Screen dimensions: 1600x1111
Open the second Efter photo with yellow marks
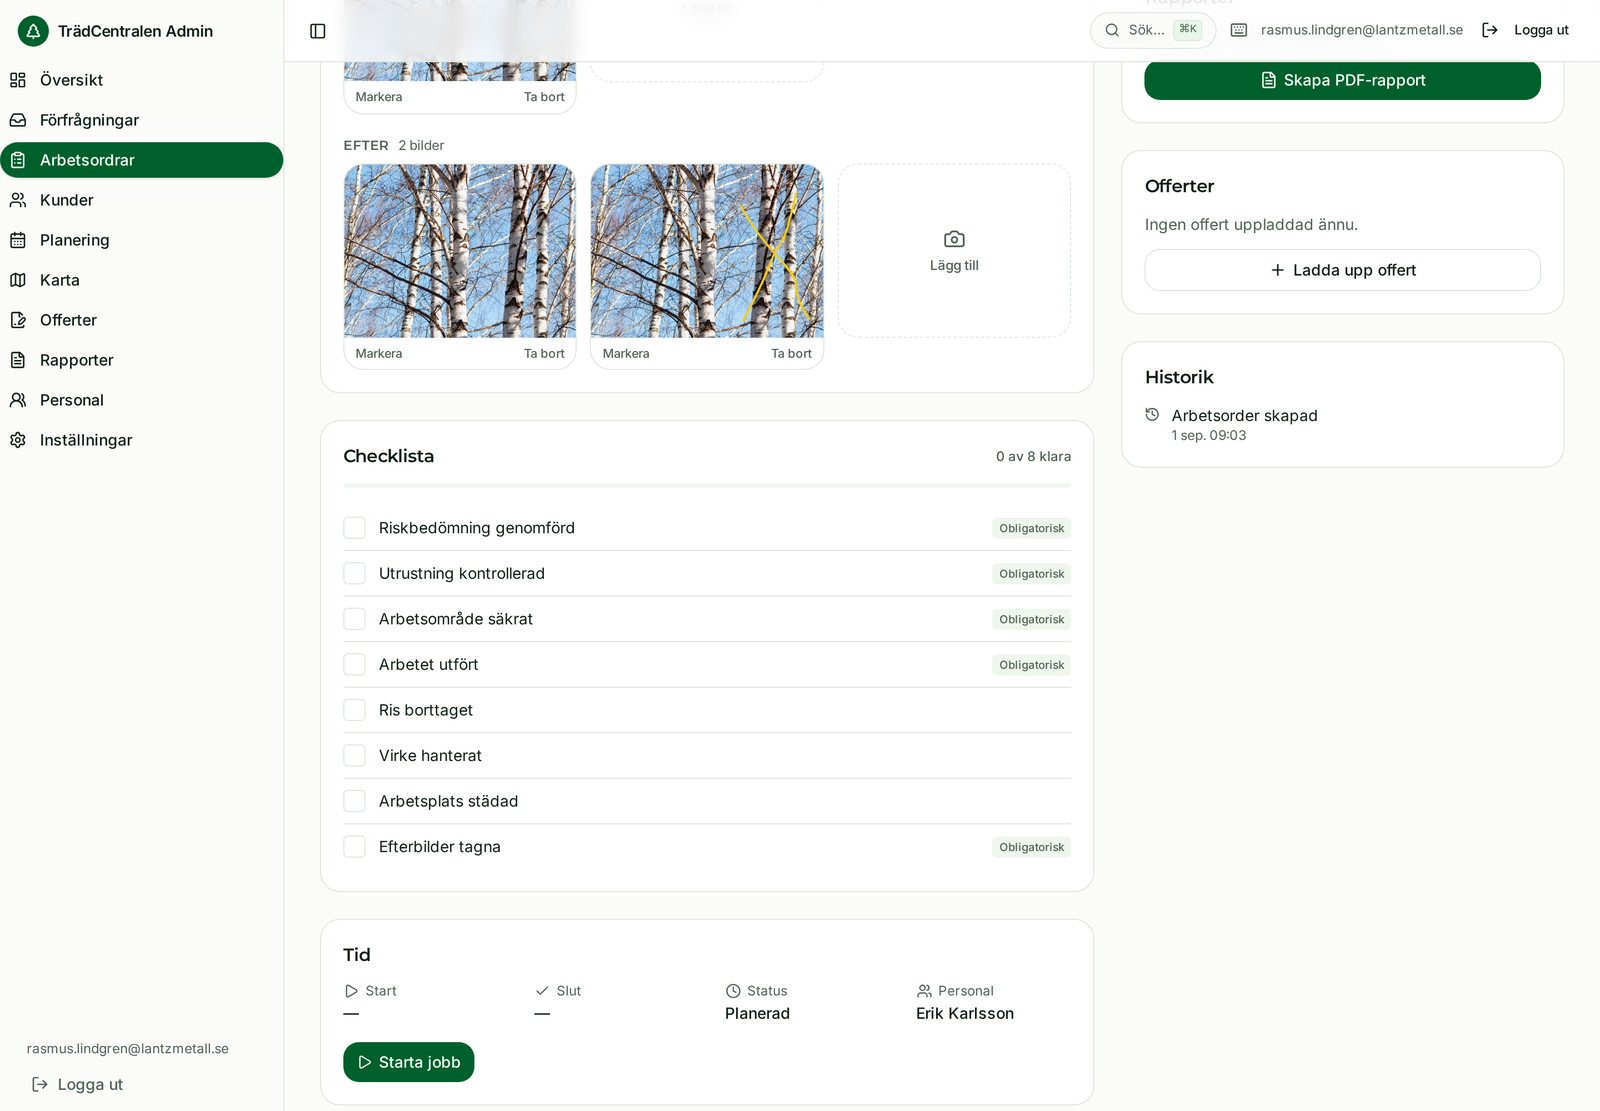pos(707,251)
